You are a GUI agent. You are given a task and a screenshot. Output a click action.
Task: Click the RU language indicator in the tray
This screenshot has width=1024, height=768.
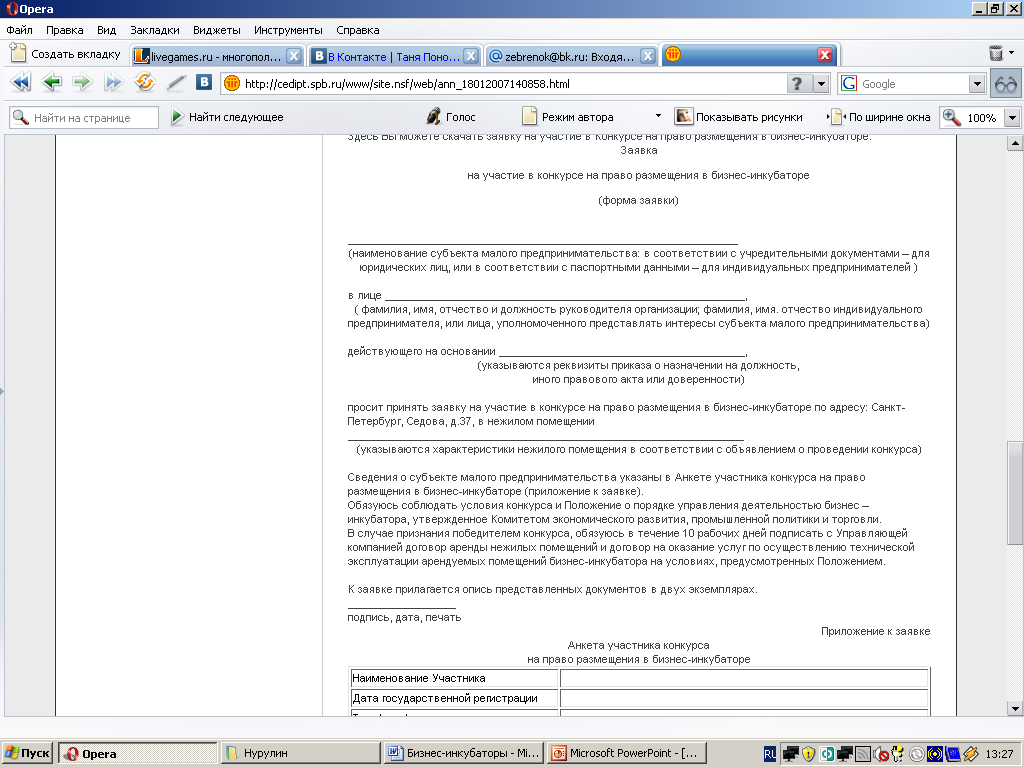[x=770, y=754]
